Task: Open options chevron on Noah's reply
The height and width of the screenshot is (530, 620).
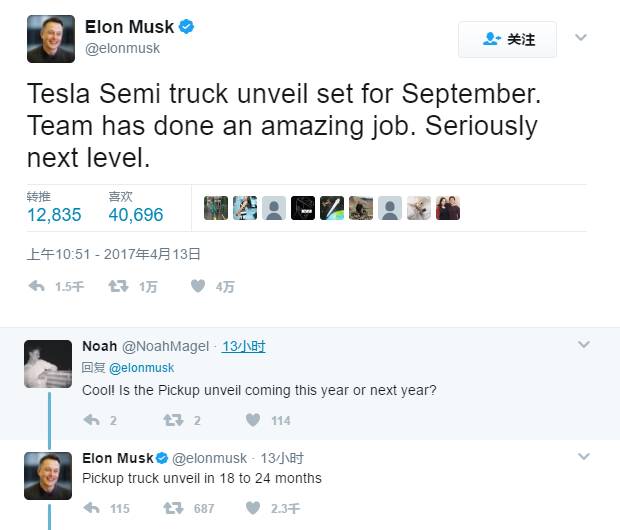Action: pyautogui.click(x=584, y=345)
